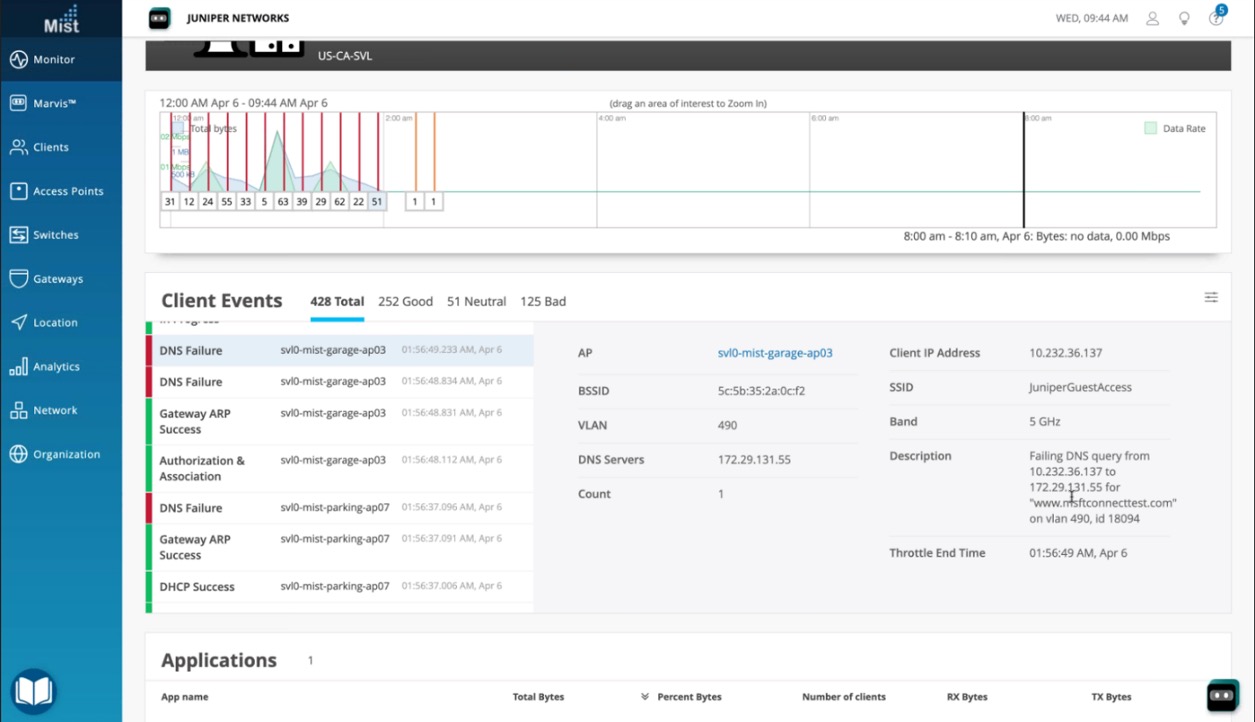This screenshot has height=722, width=1255.
Task: Open the Analytics section
Action: (x=55, y=367)
